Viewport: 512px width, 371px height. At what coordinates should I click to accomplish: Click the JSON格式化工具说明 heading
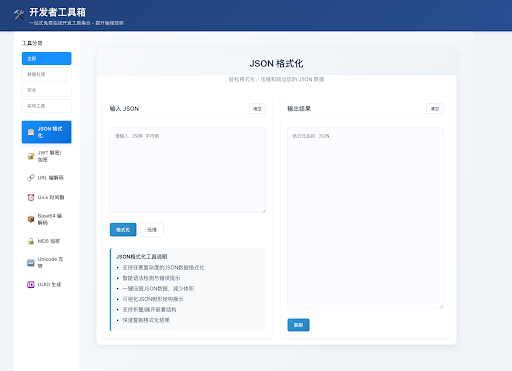tap(142, 257)
